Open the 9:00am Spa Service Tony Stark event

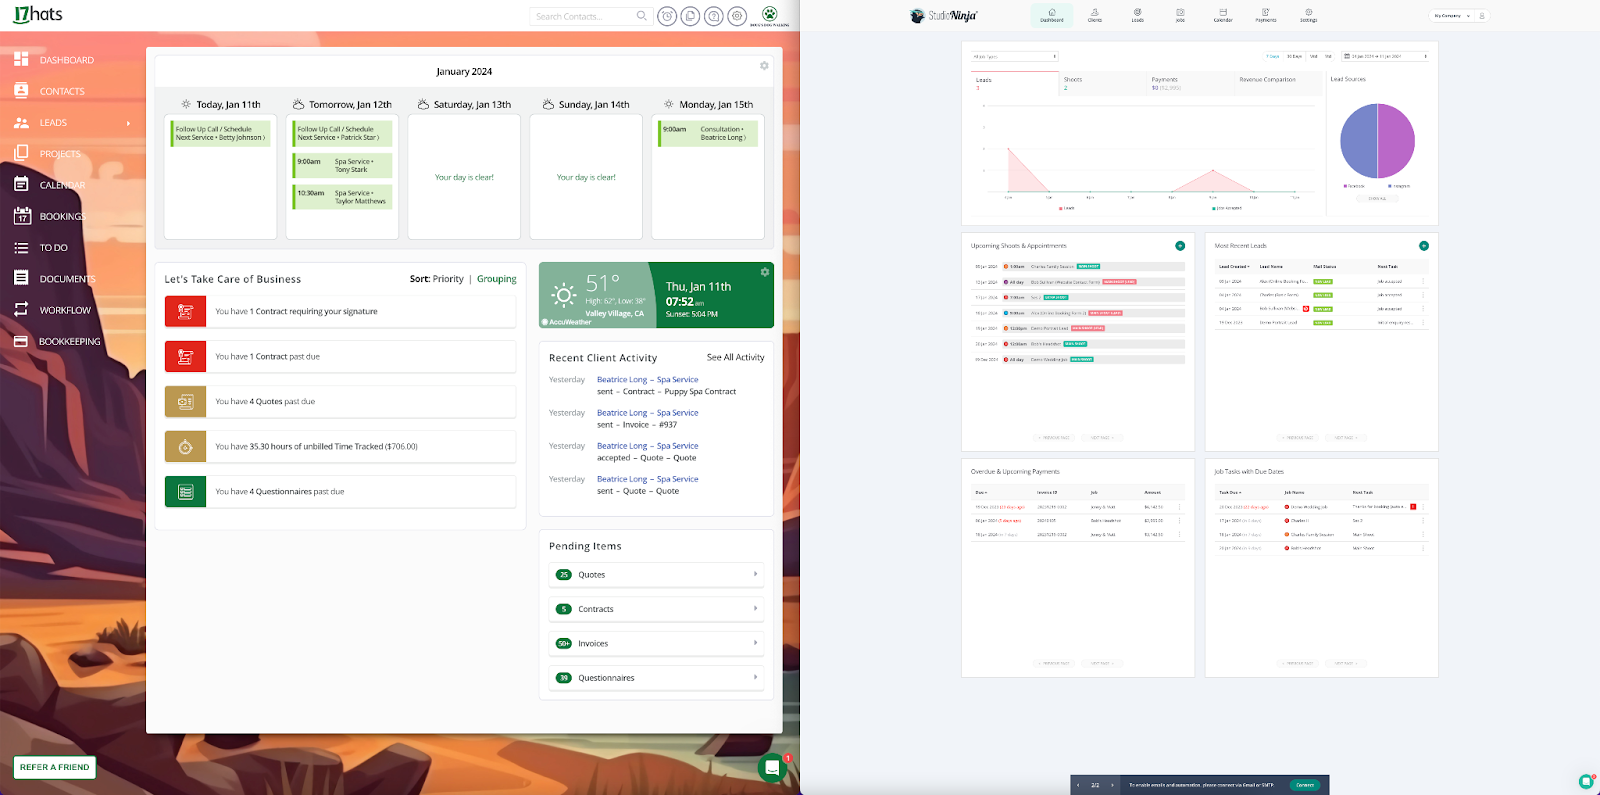tap(343, 165)
